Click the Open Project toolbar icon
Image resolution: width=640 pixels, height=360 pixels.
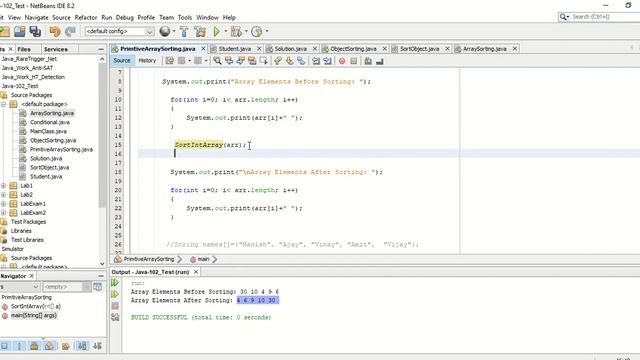coord(20,31)
